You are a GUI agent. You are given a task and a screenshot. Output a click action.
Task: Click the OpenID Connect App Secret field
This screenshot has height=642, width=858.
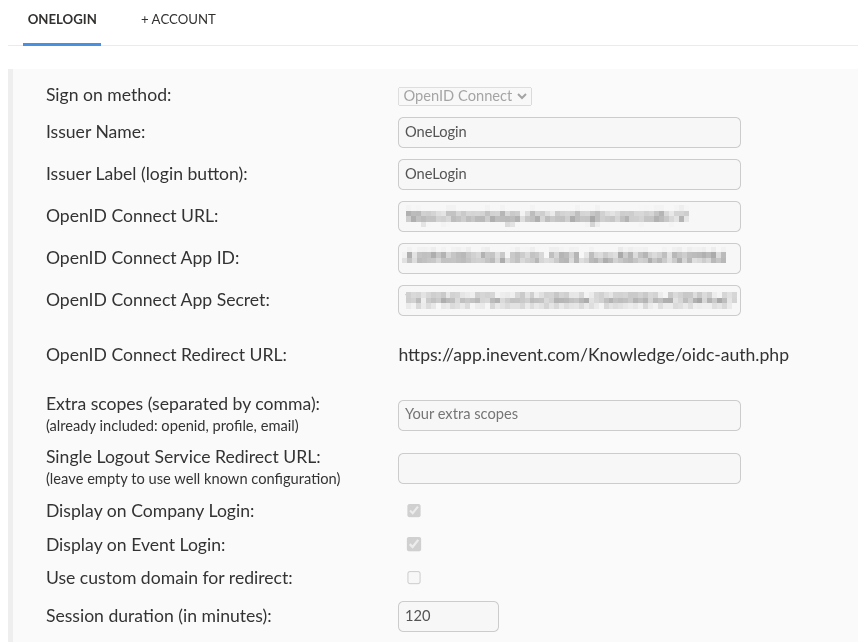[x=569, y=300]
